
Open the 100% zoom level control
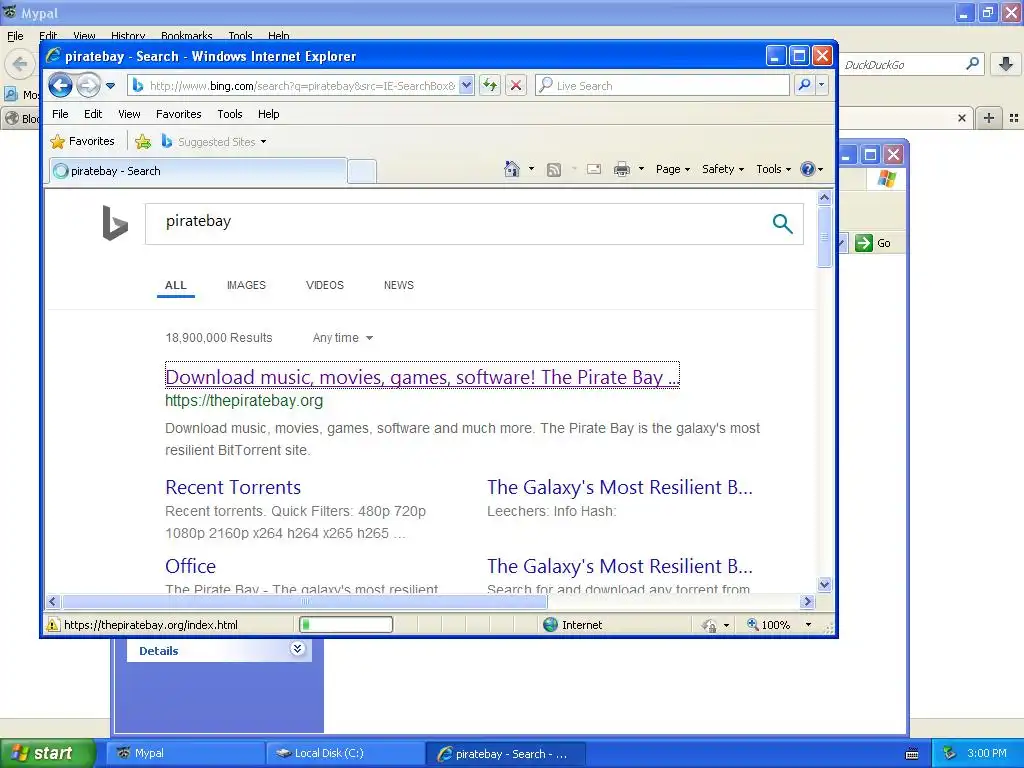point(769,625)
